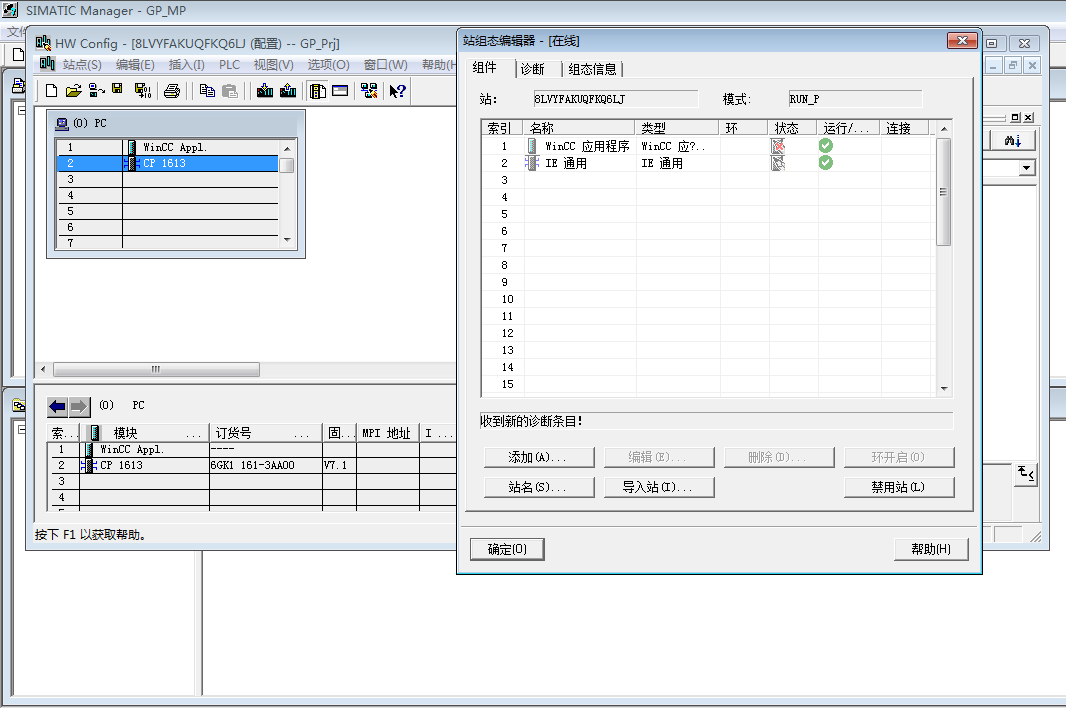The height and width of the screenshot is (709, 1066).
Task: Click the 订货号 column header
Action: (x=265, y=433)
